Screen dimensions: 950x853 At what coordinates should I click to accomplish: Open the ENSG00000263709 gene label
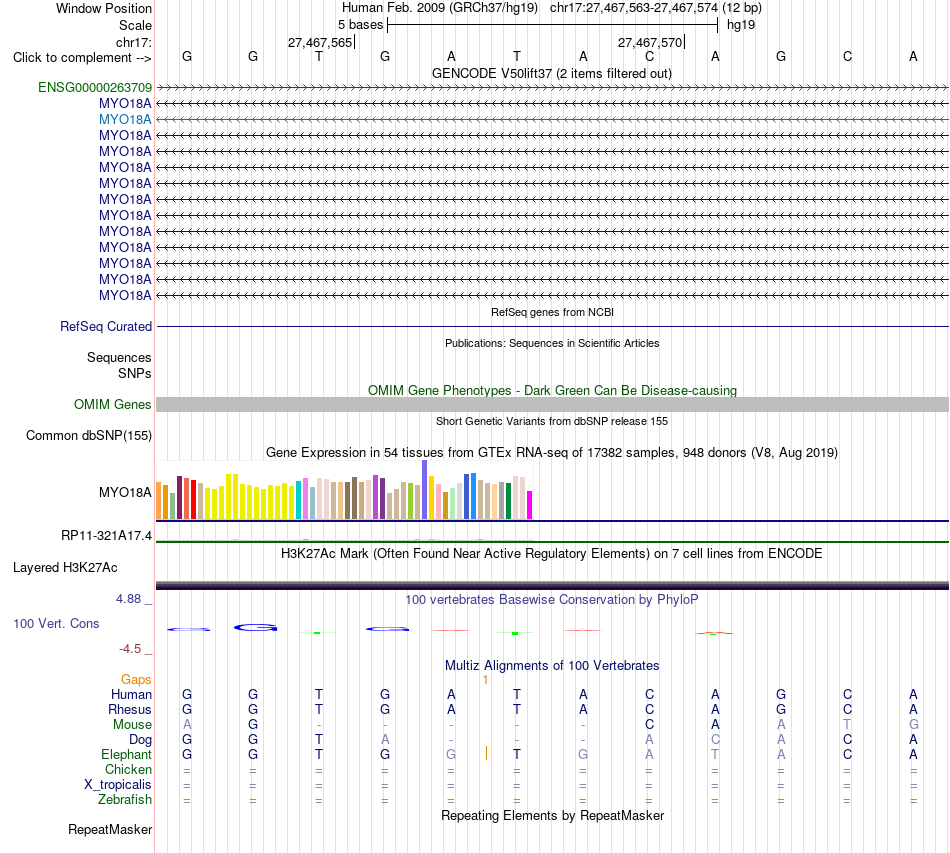click(95, 87)
